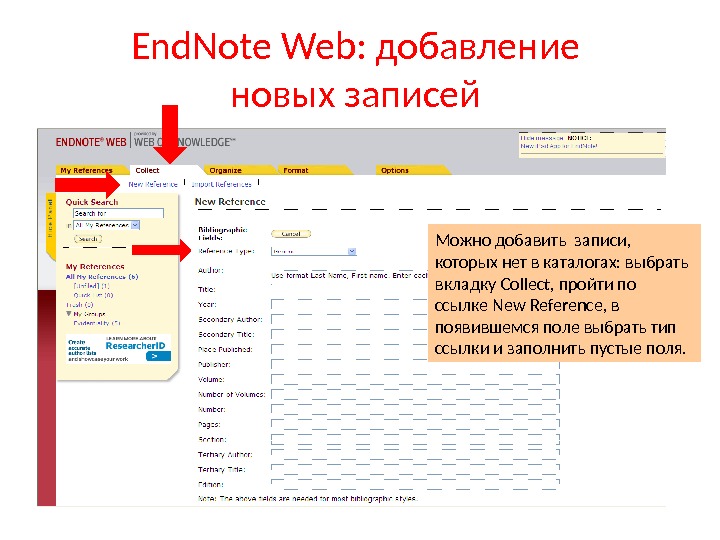Click into the Edition field
This screenshot has height=540, width=720.
(415, 484)
